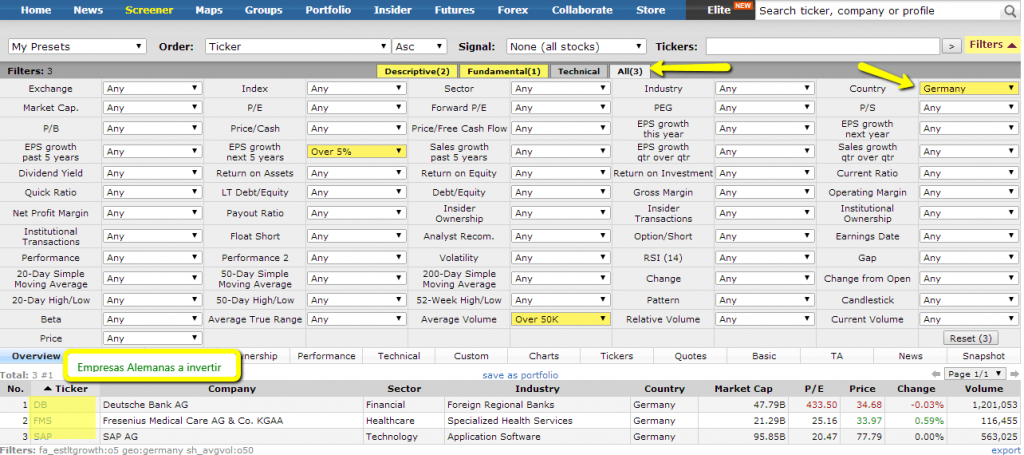The width and height of the screenshot is (1024, 455).
Task: Open the My Presets dropdown
Action: (x=77, y=46)
